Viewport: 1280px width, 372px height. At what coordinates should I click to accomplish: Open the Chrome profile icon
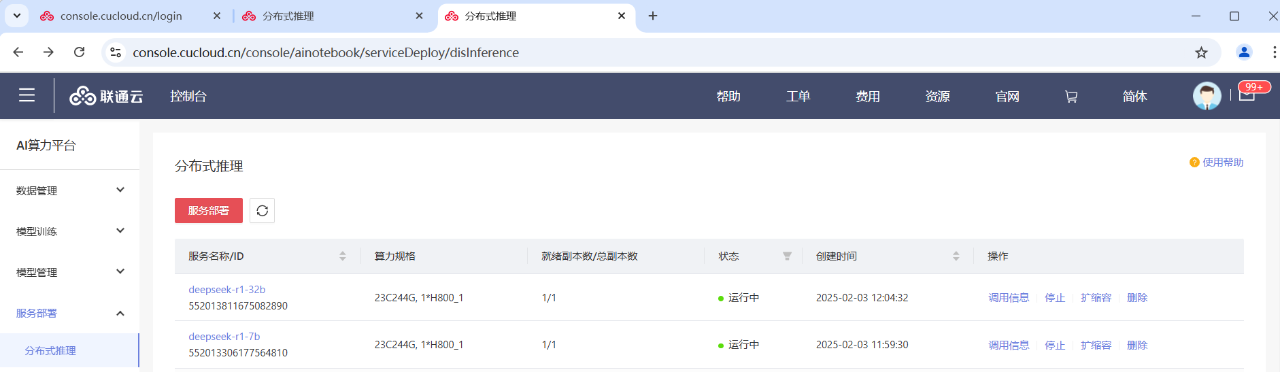coord(1244,52)
